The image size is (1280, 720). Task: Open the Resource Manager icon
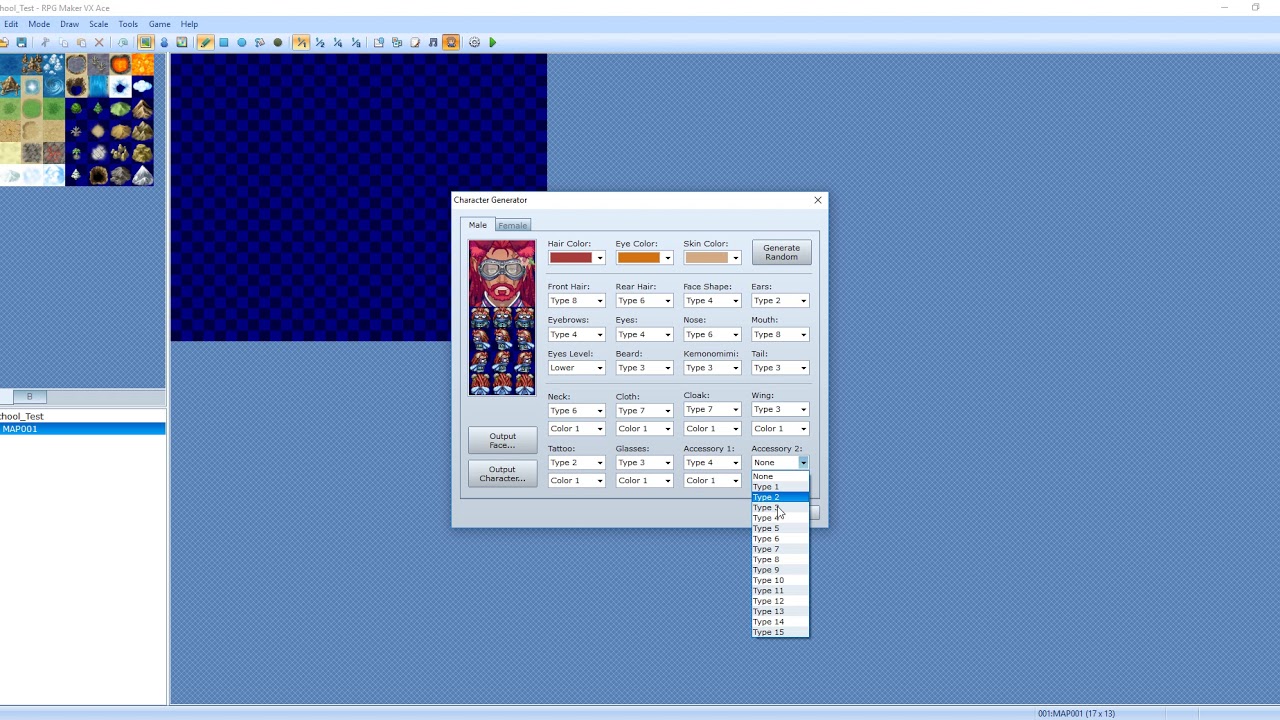click(397, 42)
